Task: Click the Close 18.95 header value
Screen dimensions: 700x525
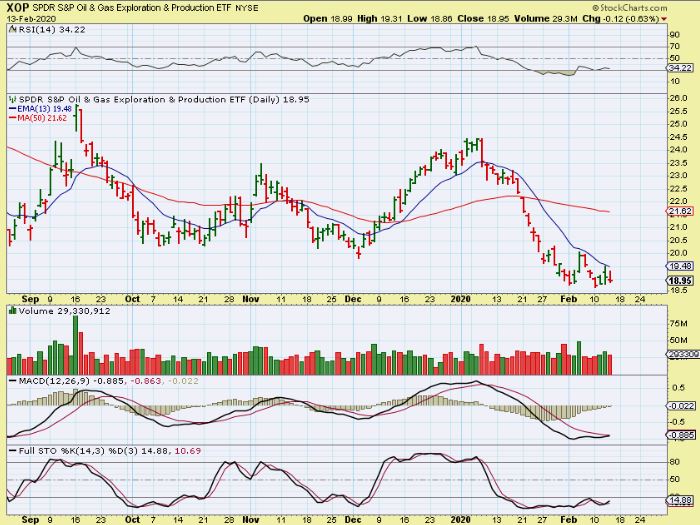Action: [483, 19]
